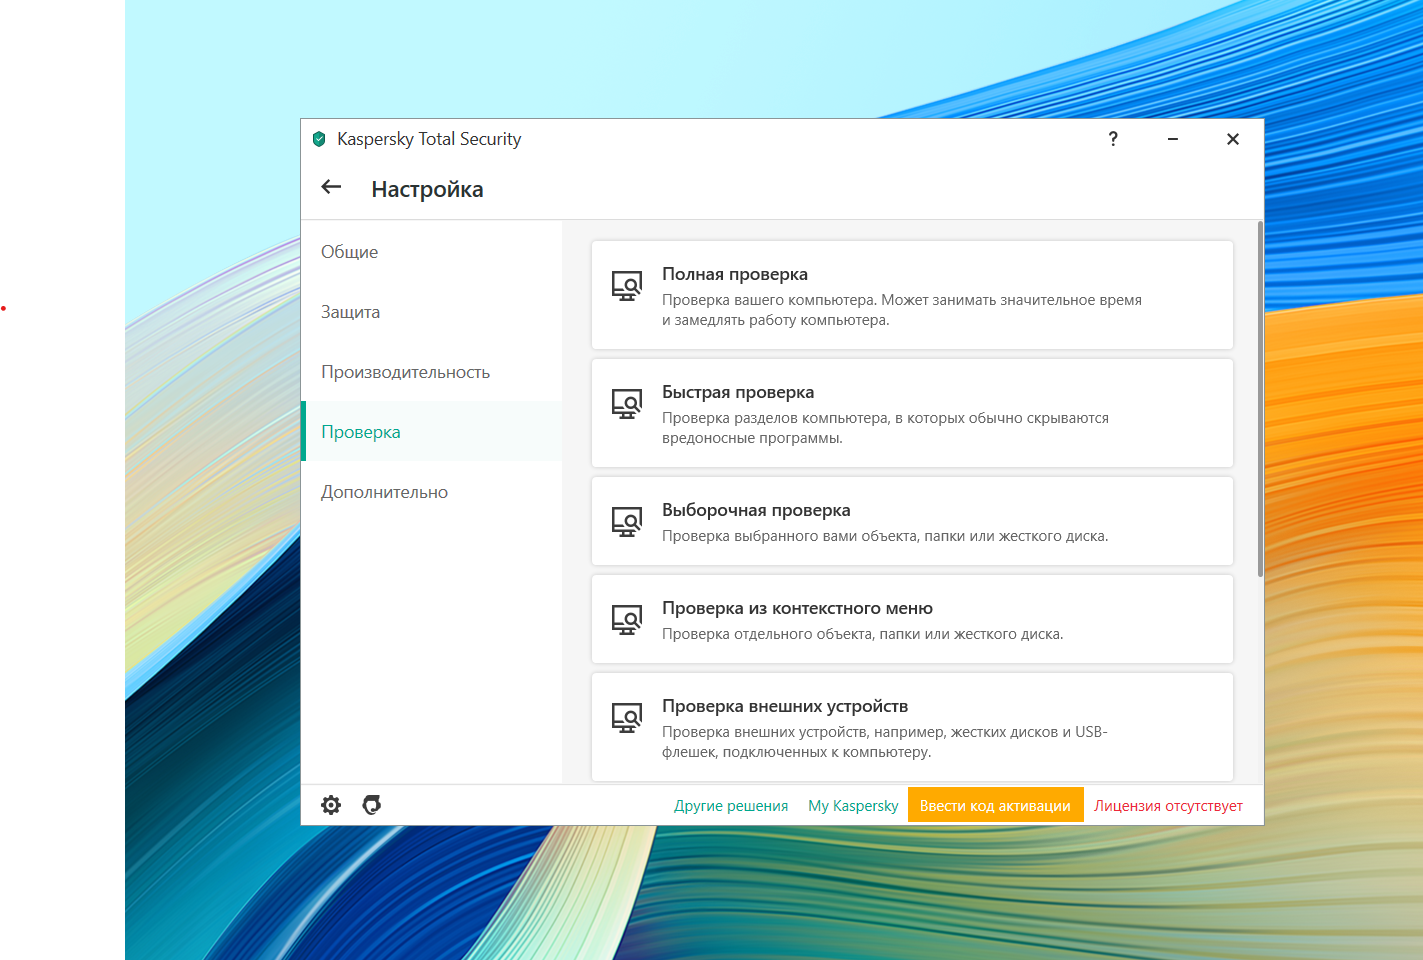Click the Ввести код активации button
This screenshot has height=960, width=1423.
tap(995, 806)
